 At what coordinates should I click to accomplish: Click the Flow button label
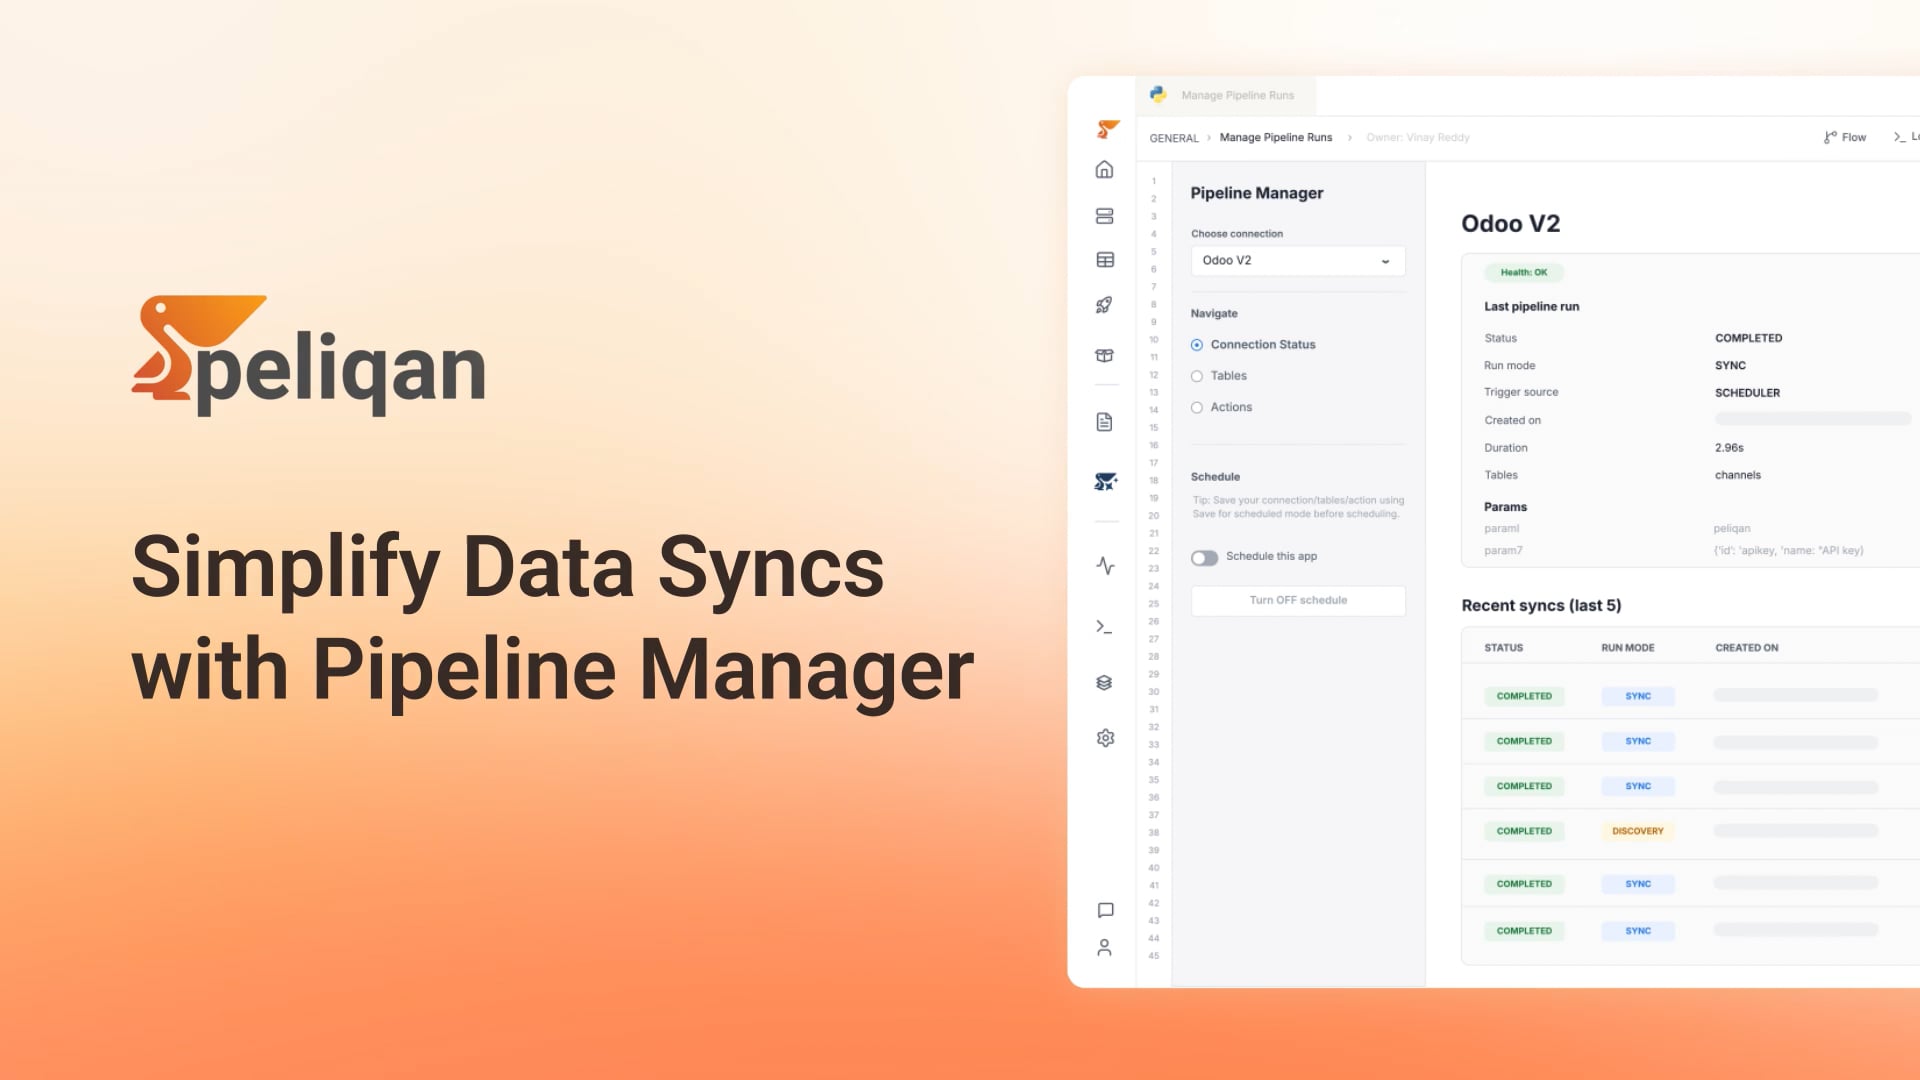[x=1853, y=137]
